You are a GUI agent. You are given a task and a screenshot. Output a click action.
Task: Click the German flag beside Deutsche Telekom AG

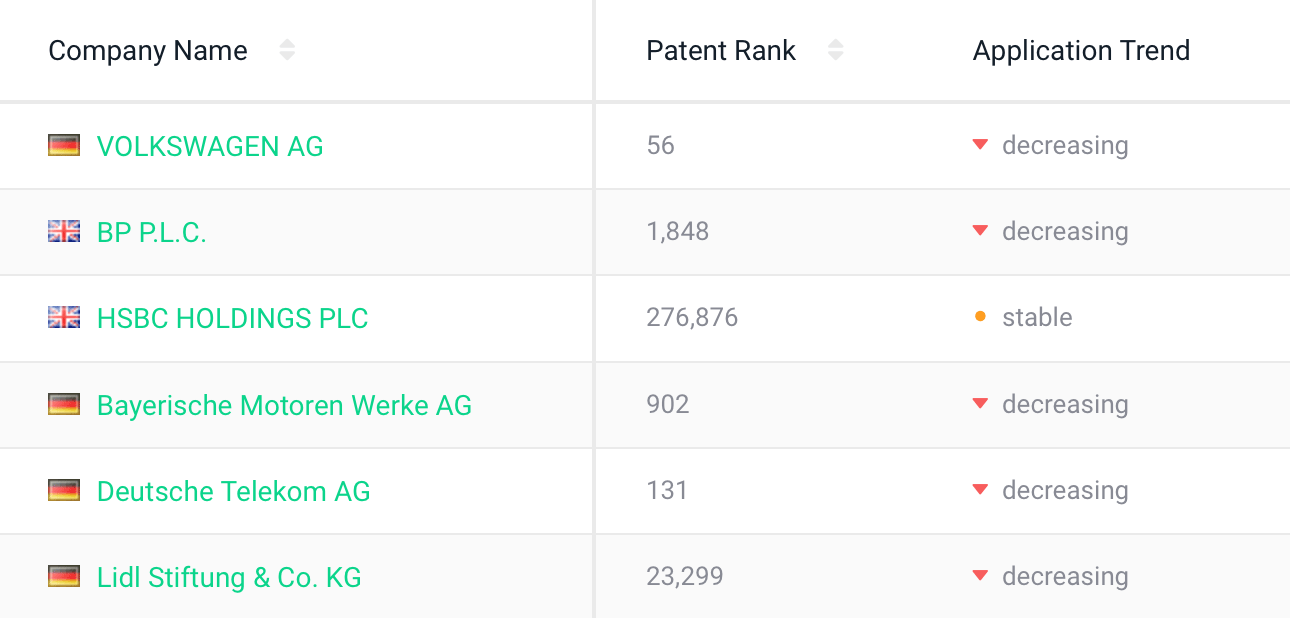click(64, 491)
